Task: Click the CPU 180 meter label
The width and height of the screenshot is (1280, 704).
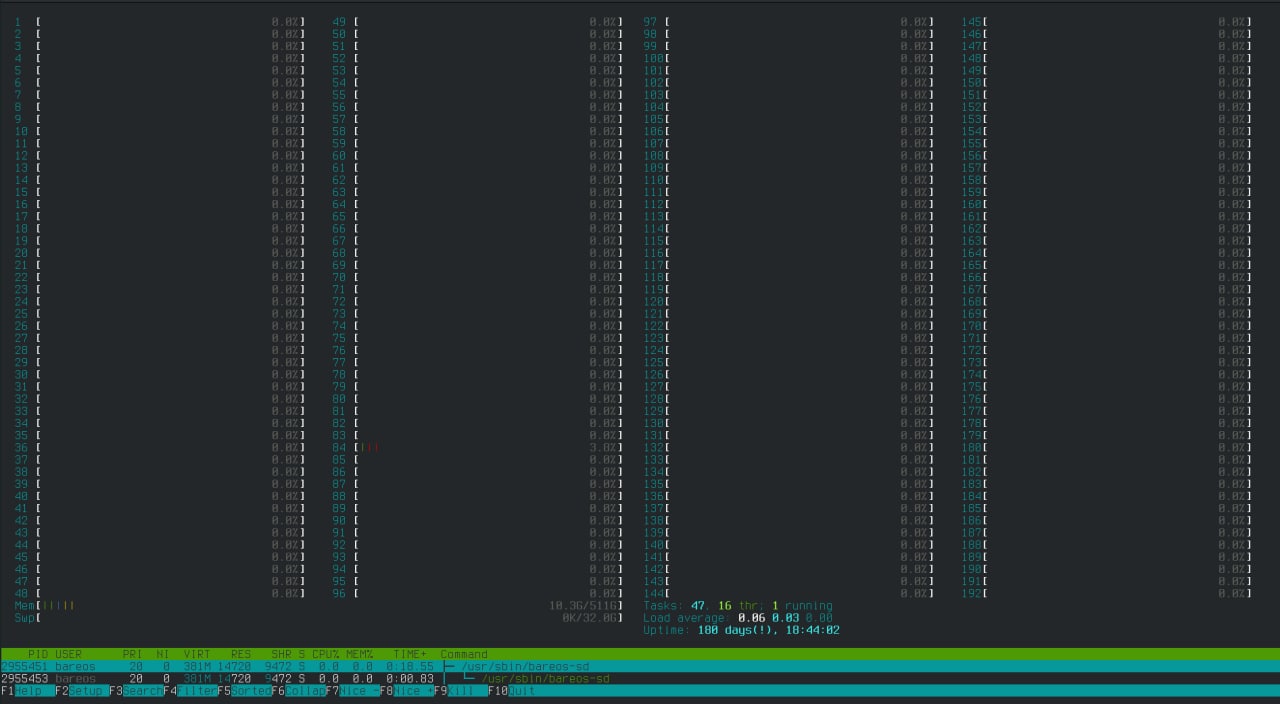Action: click(972, 447)
